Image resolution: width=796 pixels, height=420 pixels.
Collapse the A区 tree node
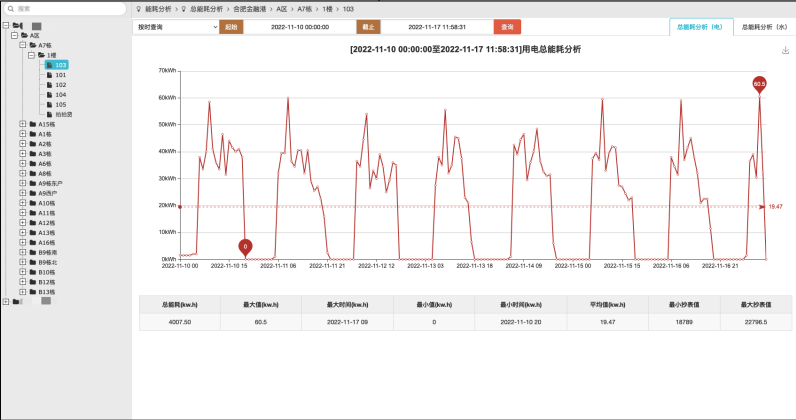14,35
